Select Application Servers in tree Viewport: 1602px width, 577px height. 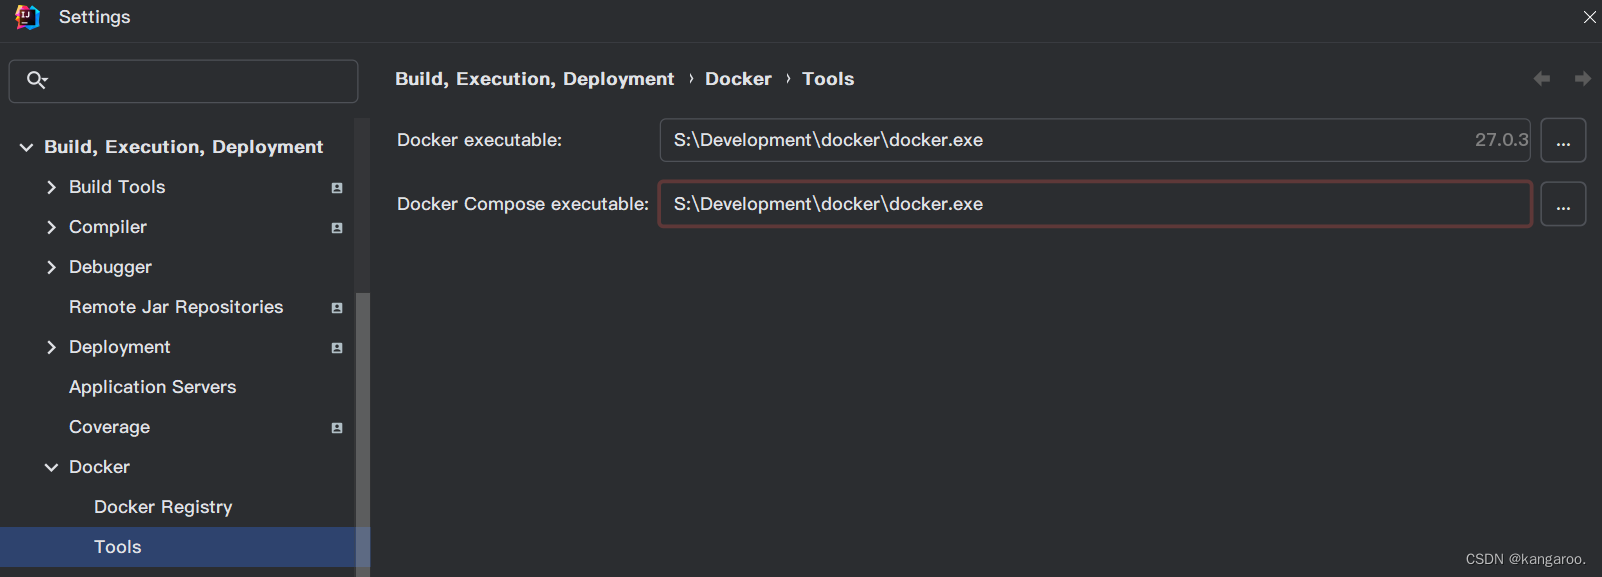tap(153, 387)
